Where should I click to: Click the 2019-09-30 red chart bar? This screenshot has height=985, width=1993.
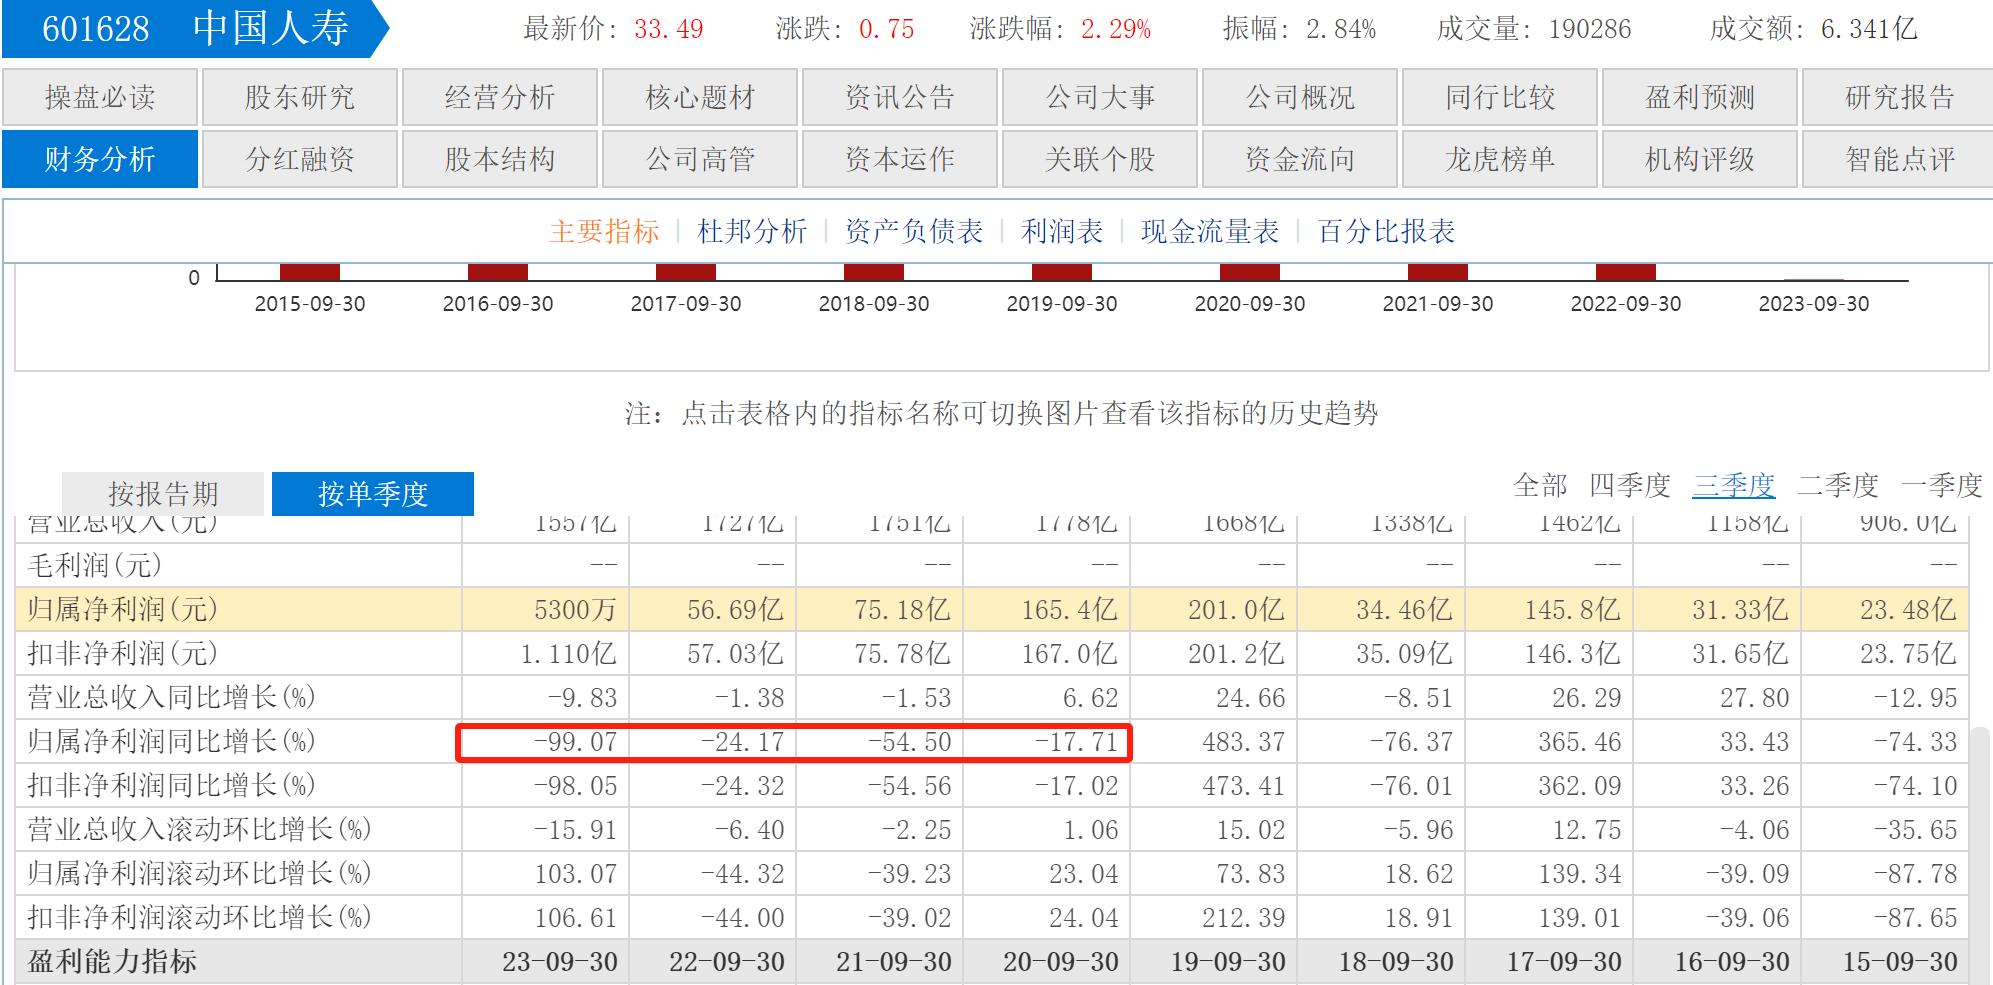tap(1062, 272)
